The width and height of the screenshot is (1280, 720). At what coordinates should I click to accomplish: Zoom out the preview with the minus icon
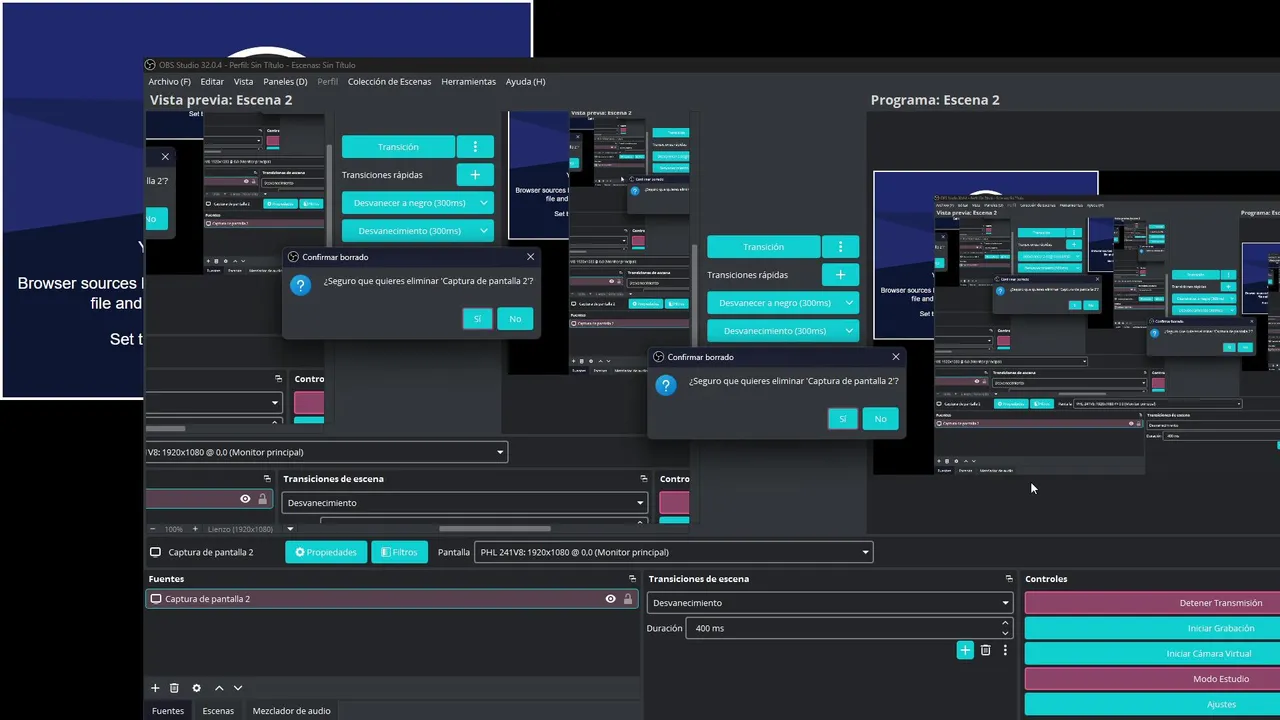point(153,529)
